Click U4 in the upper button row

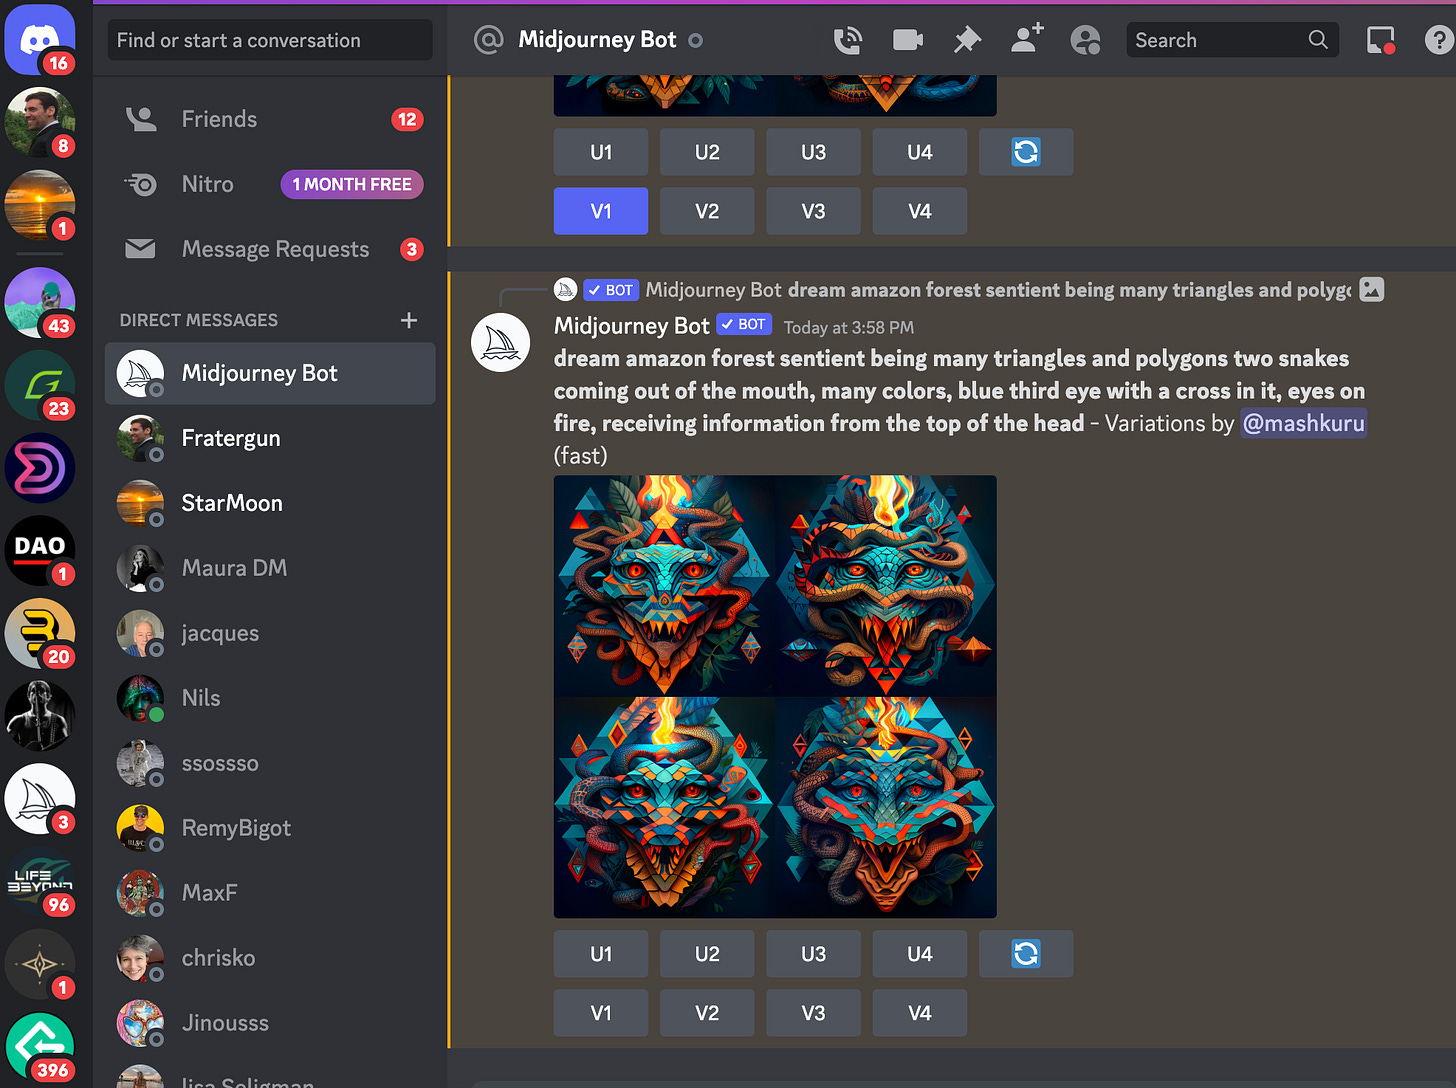pos(920,152)
